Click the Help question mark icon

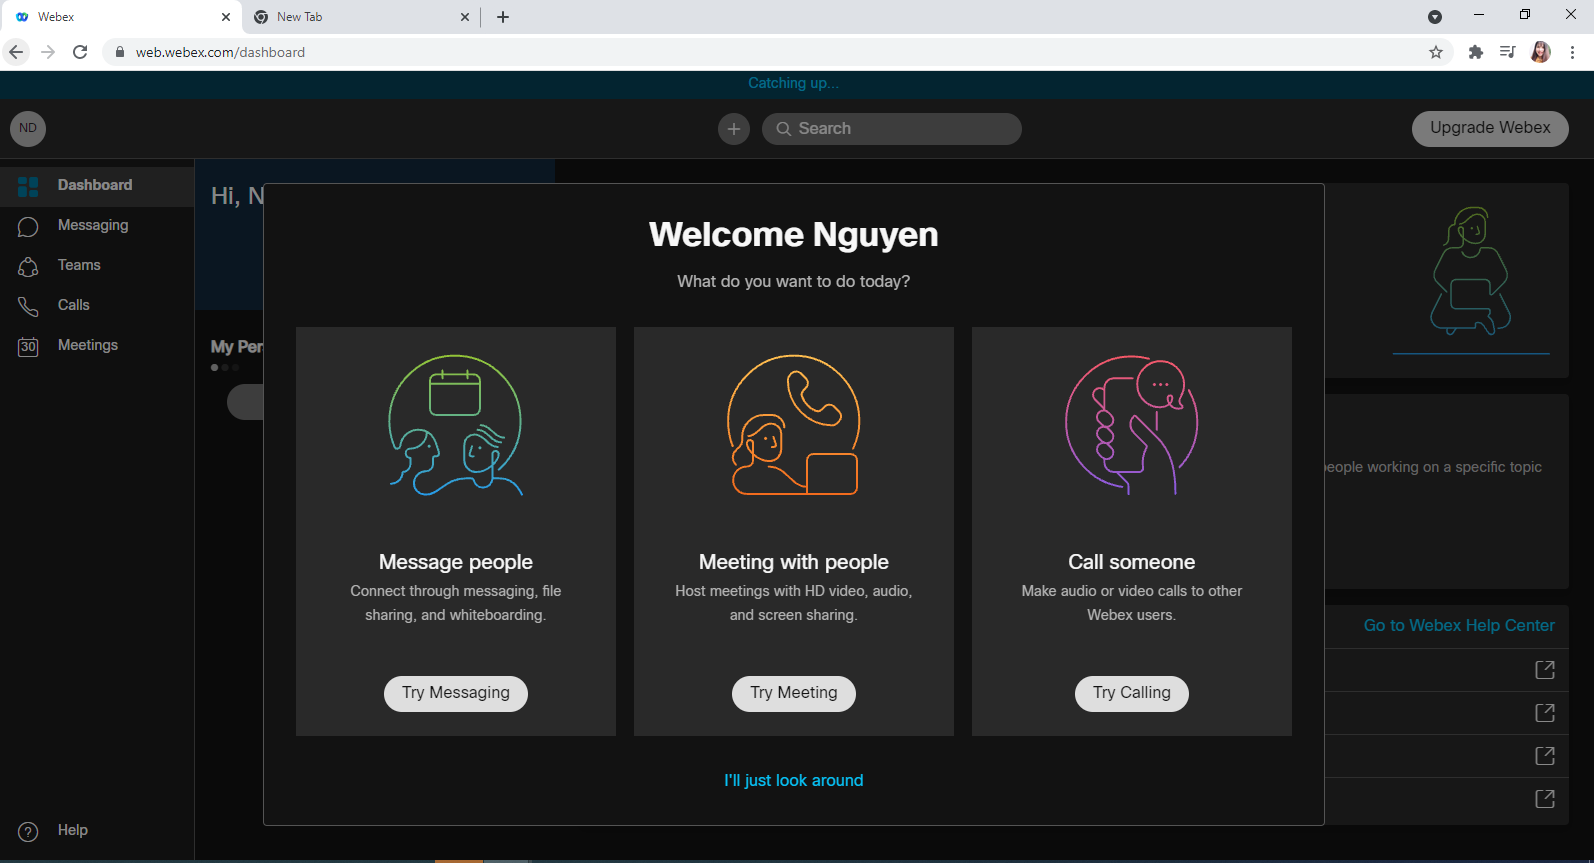[28, 832]
